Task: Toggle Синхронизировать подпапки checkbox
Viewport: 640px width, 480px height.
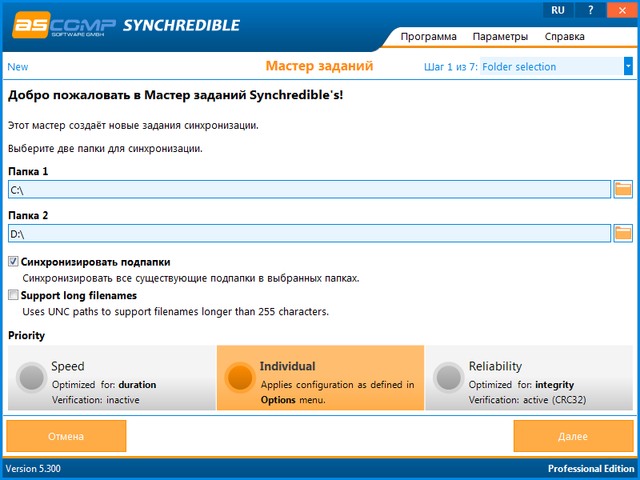Action: (x=13, y=262)
